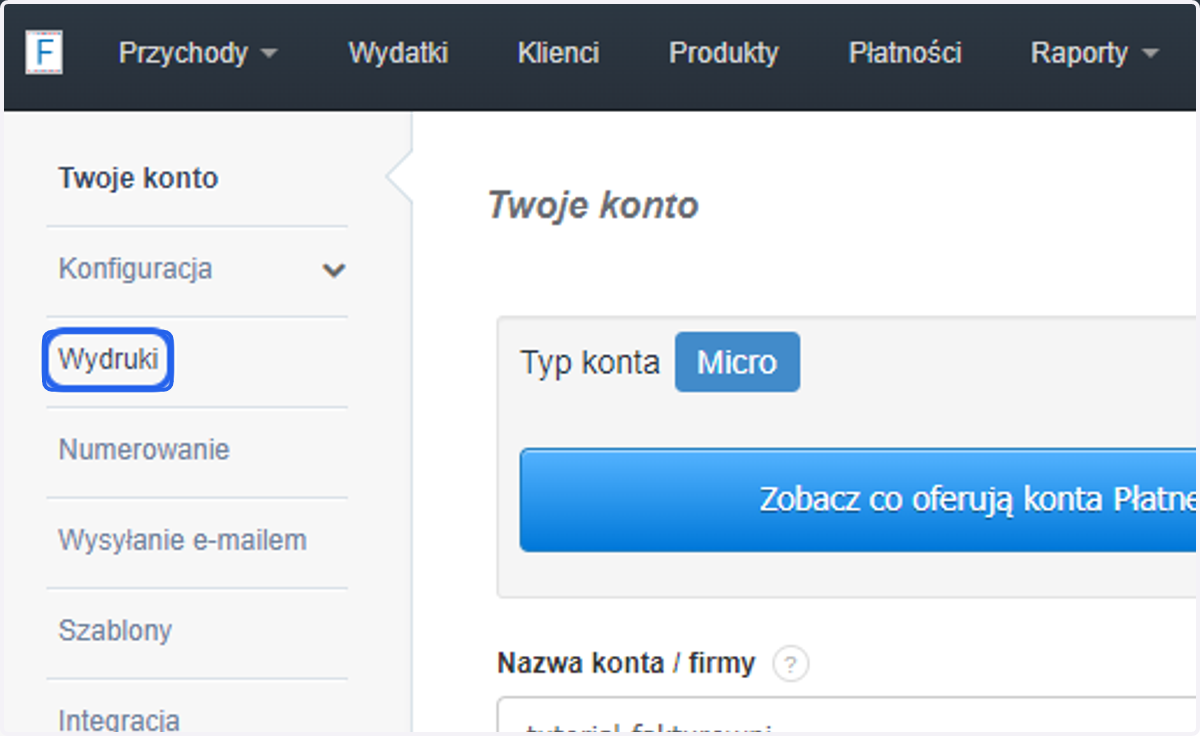This screenshot has height=736, width=1200.
Task: Click Zobacz co oferują konta Płatne button
Action: [858, 499]
